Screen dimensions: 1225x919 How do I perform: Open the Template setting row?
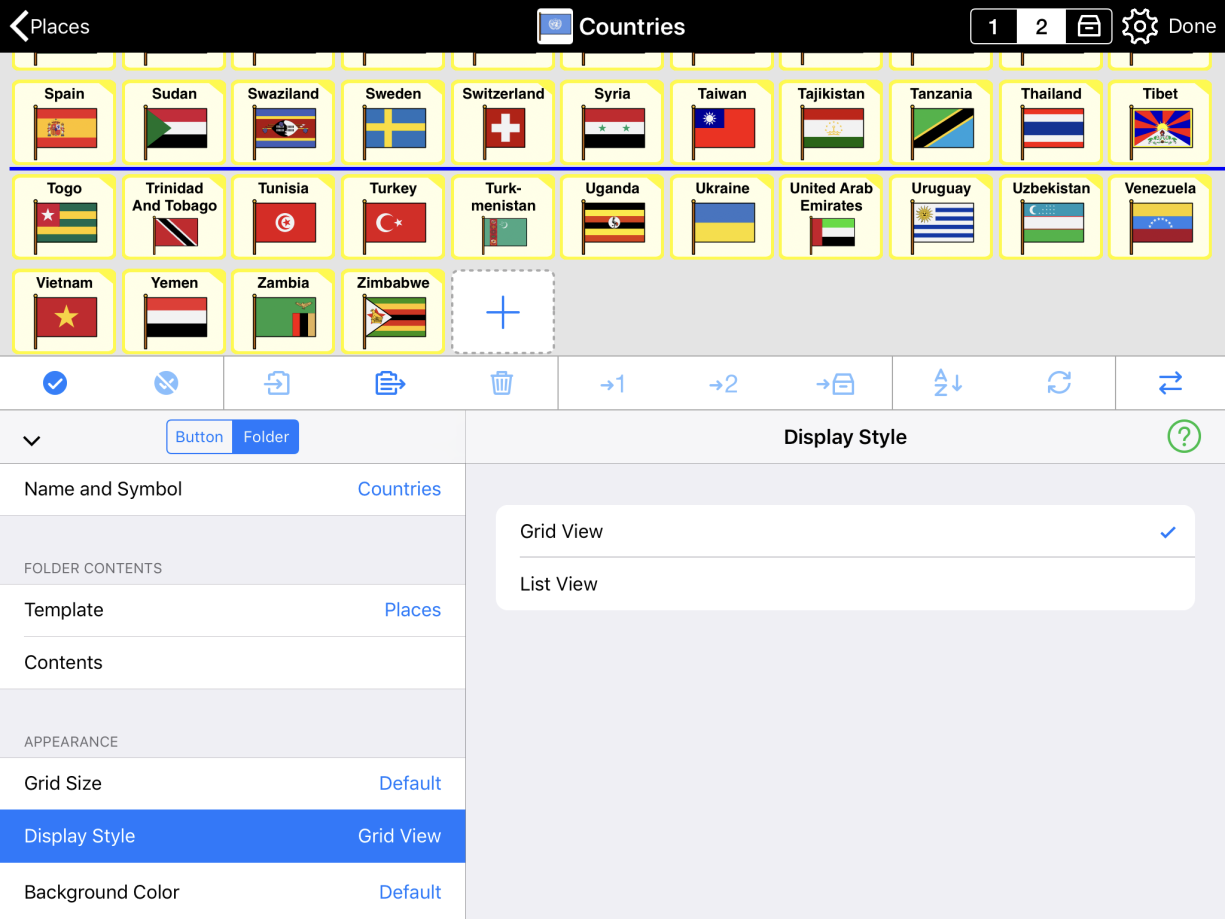pos(232,610)
